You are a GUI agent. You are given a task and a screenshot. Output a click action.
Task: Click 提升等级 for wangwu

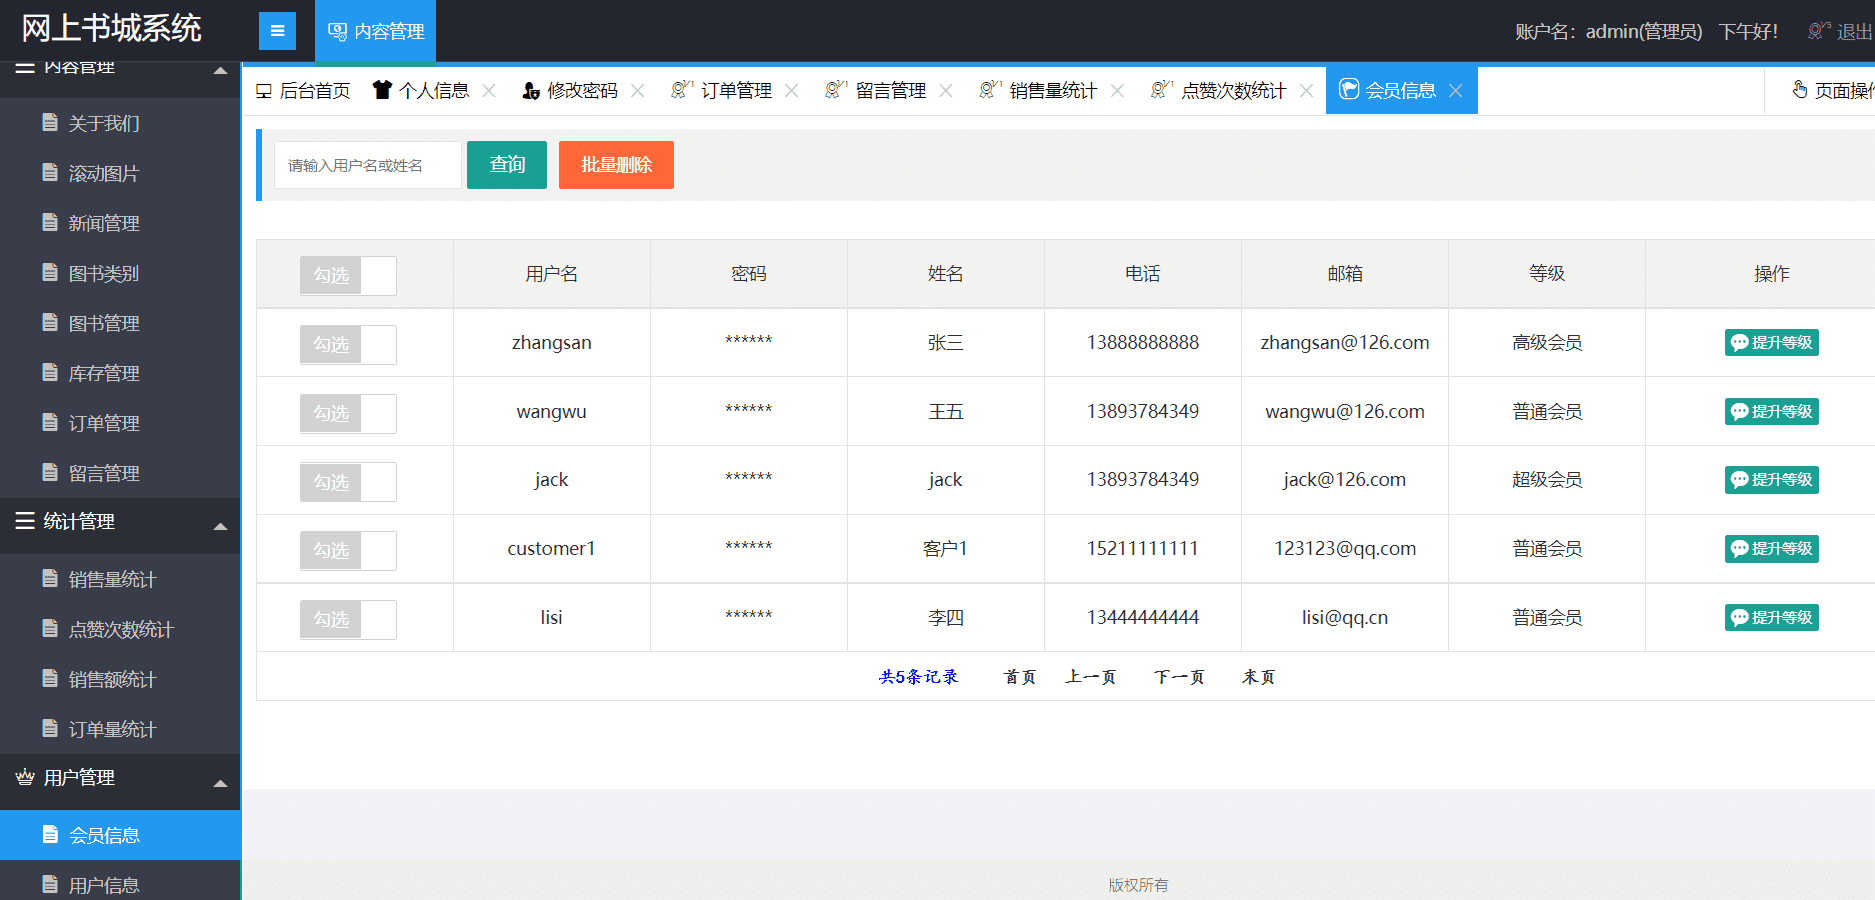[x=1771, y=412]
